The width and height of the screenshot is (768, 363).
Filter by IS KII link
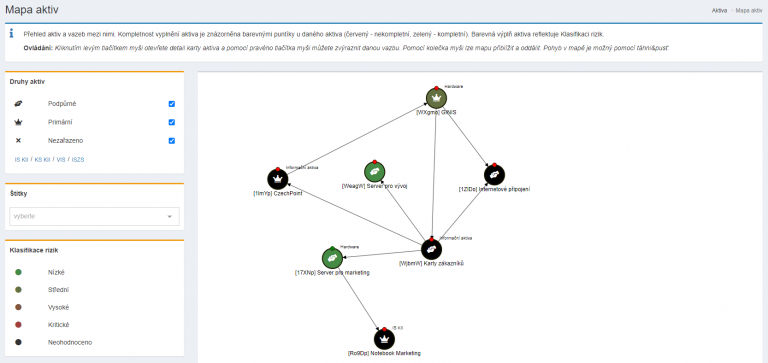click(22, 160)
